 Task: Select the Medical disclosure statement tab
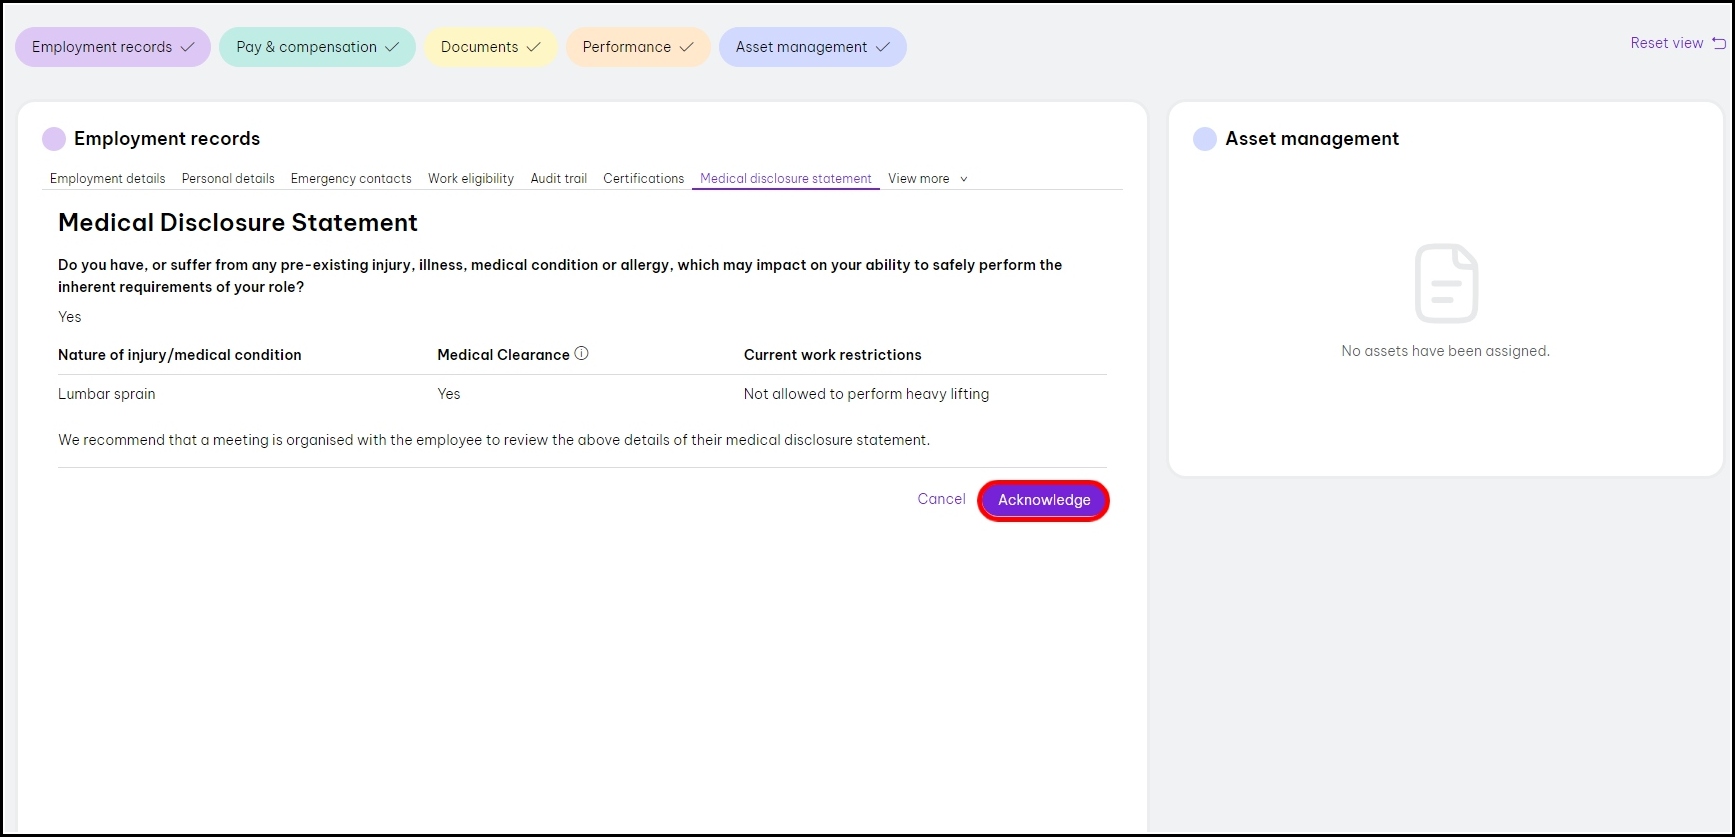click(785, 179)
